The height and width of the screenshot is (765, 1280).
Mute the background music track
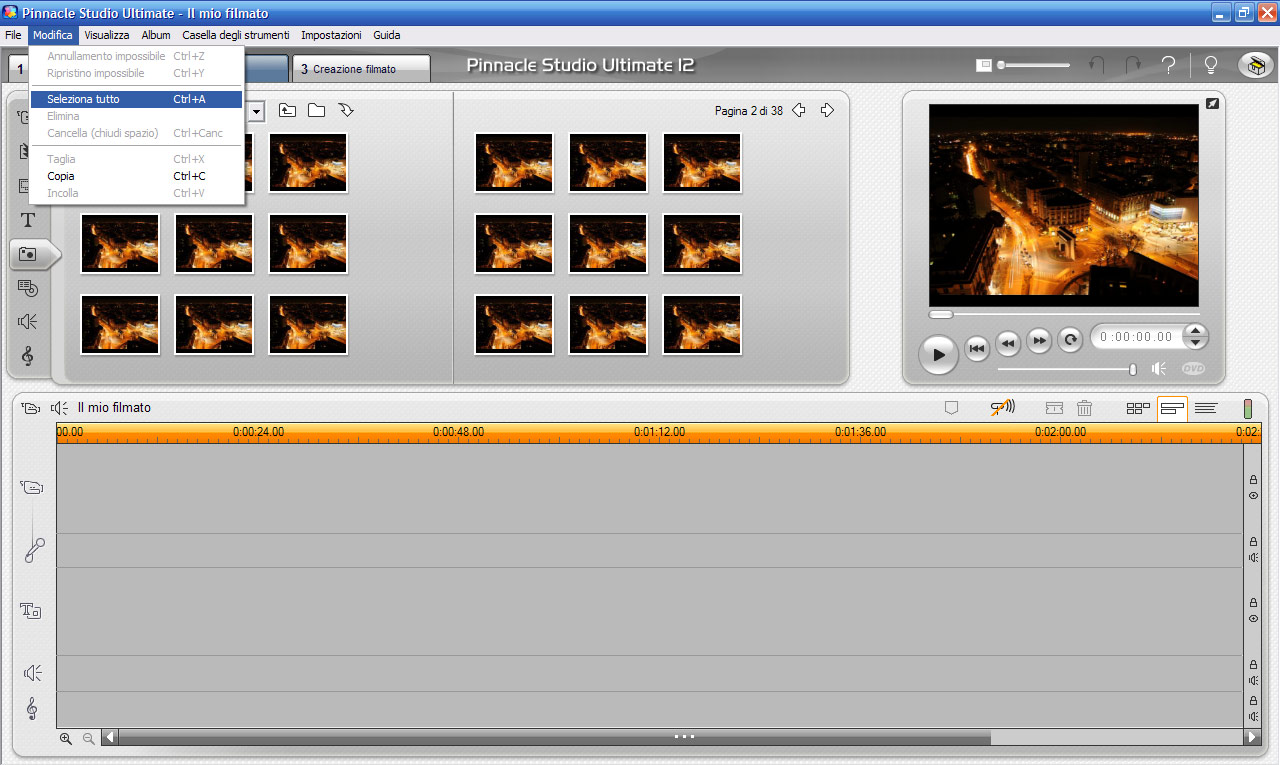pyautogui.click(x=1253, y=716)
